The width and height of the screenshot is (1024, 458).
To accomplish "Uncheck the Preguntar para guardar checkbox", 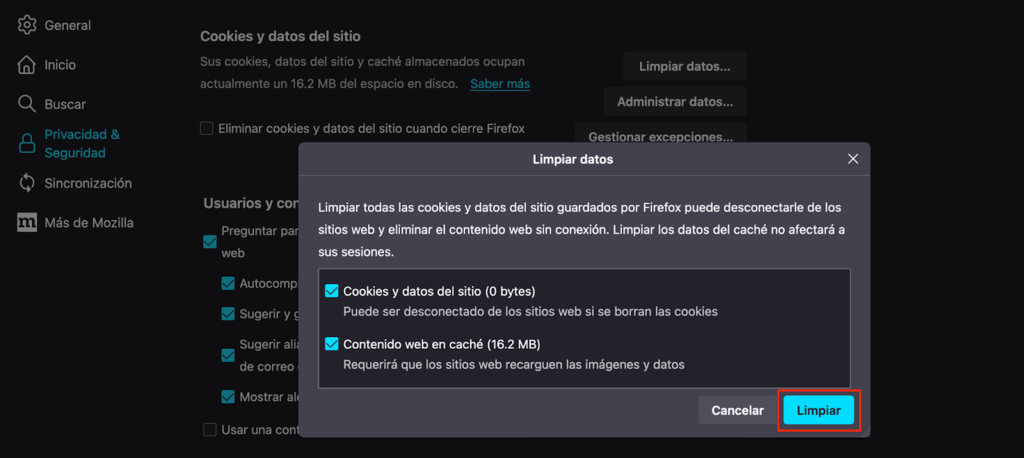I will pos(210,241).
